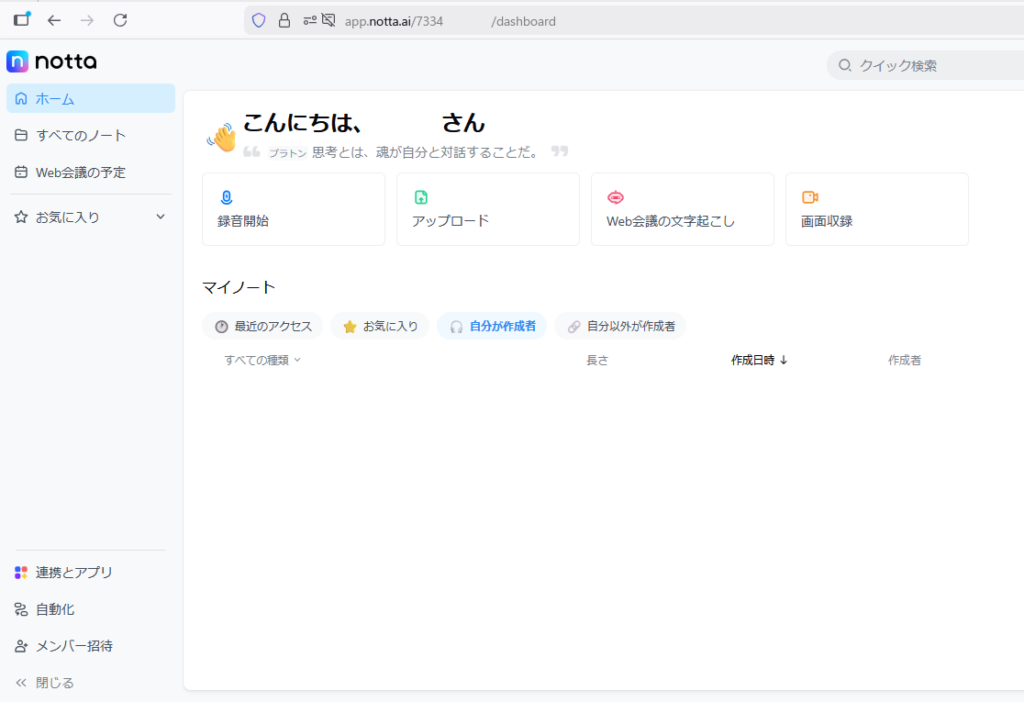Open Web会議の予定 in sidebar

click(x=80, y=172)
